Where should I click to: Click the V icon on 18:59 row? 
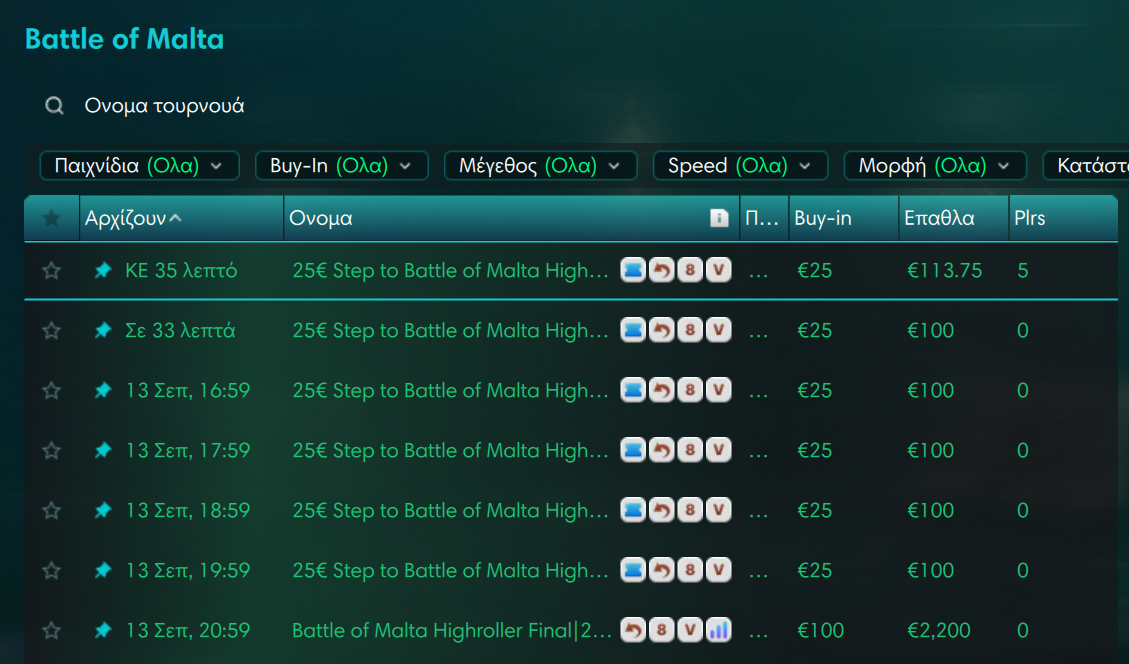click(x=718, y=510)
